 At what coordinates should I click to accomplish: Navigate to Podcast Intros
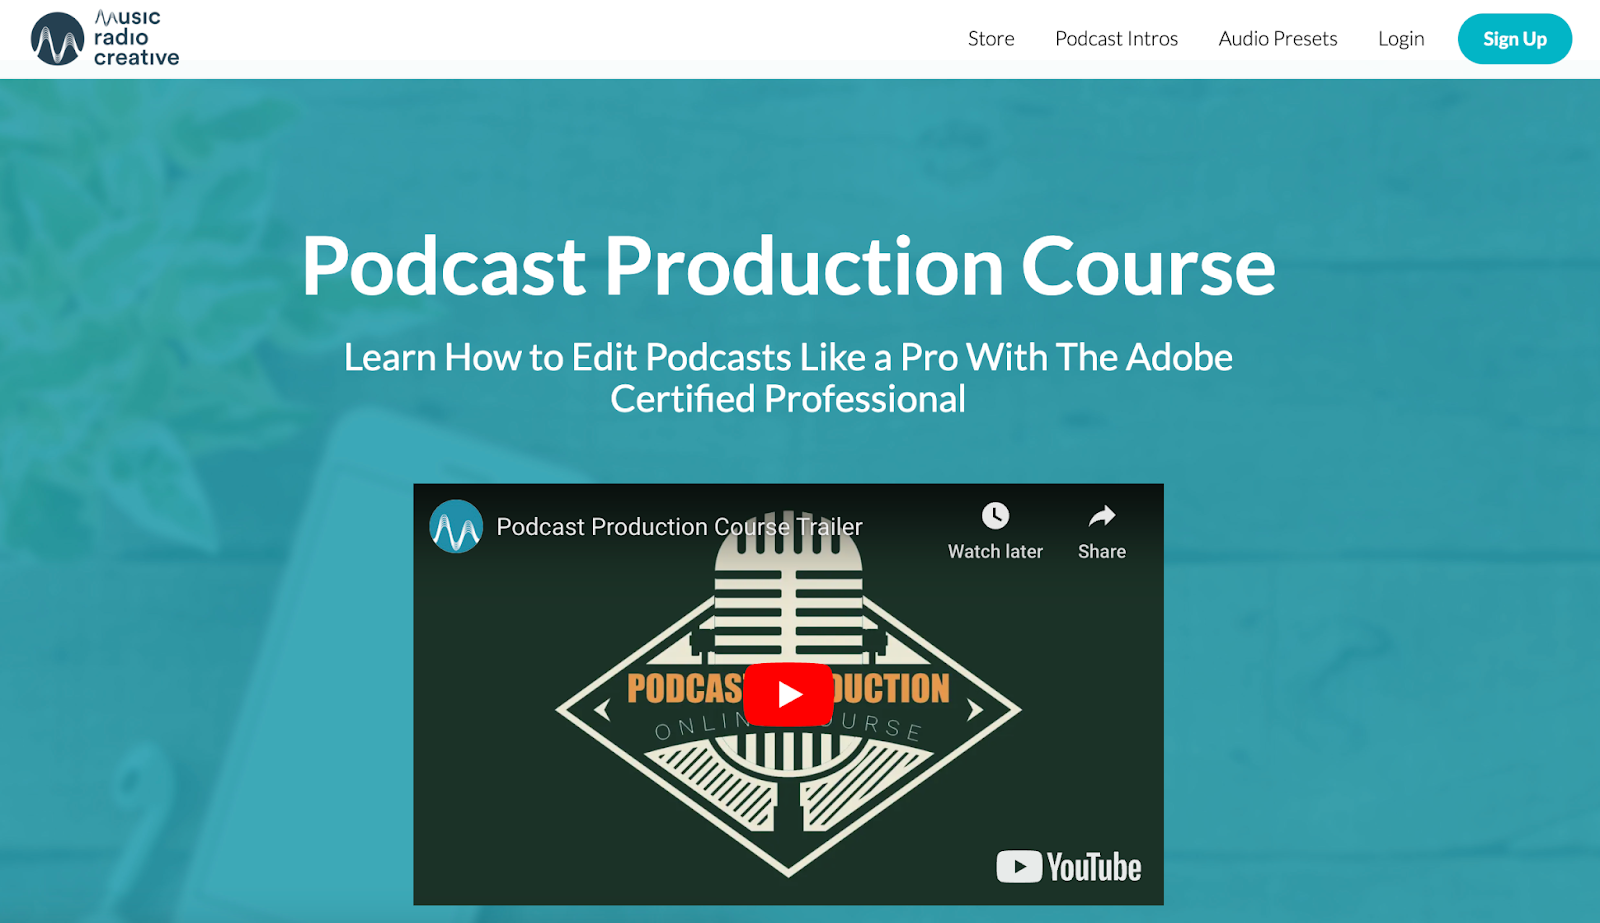point(1116,38)
